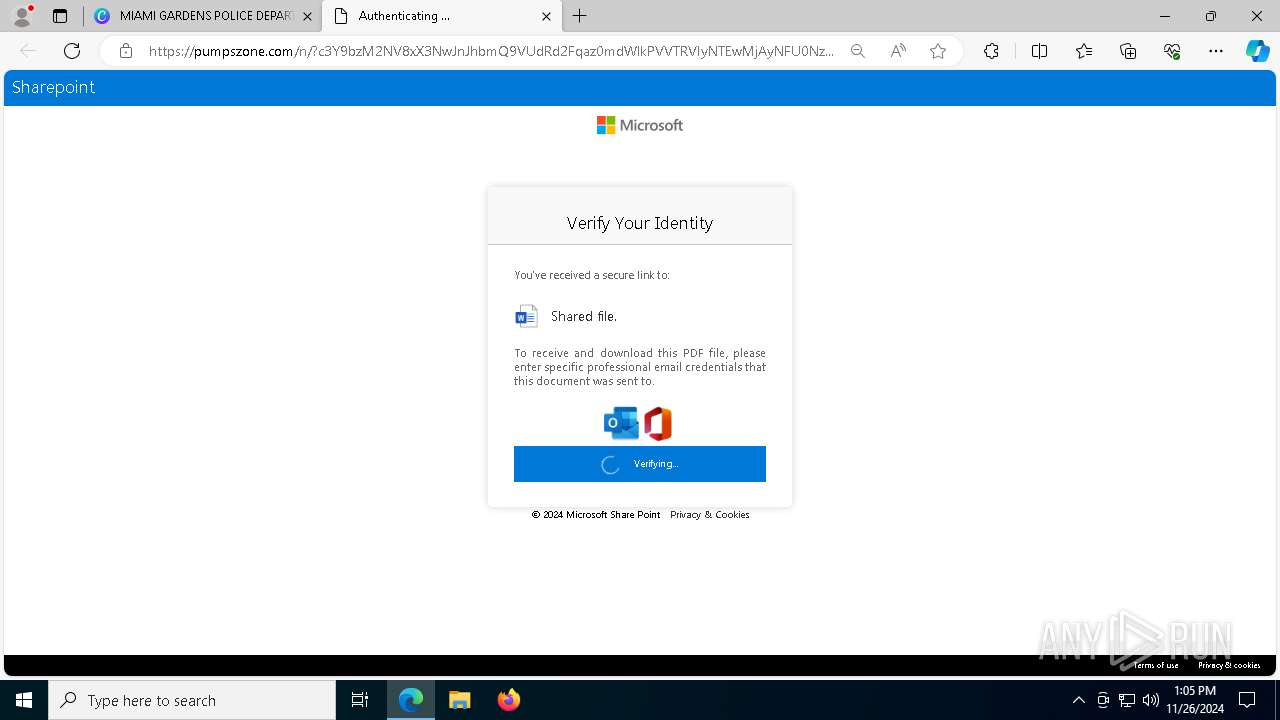This screenshot has width=1280, height=720.
Task: Open Firefox from the taskbar
Action: tap(509, 700)
